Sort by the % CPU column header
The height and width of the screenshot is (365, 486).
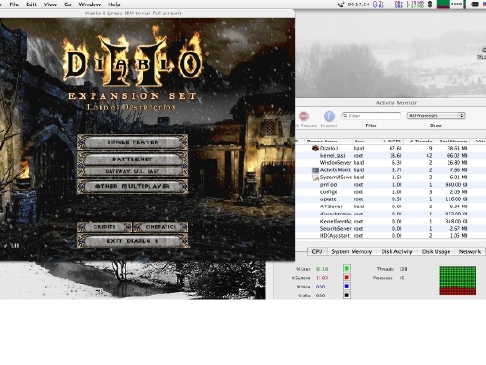[x=393, y=141]
